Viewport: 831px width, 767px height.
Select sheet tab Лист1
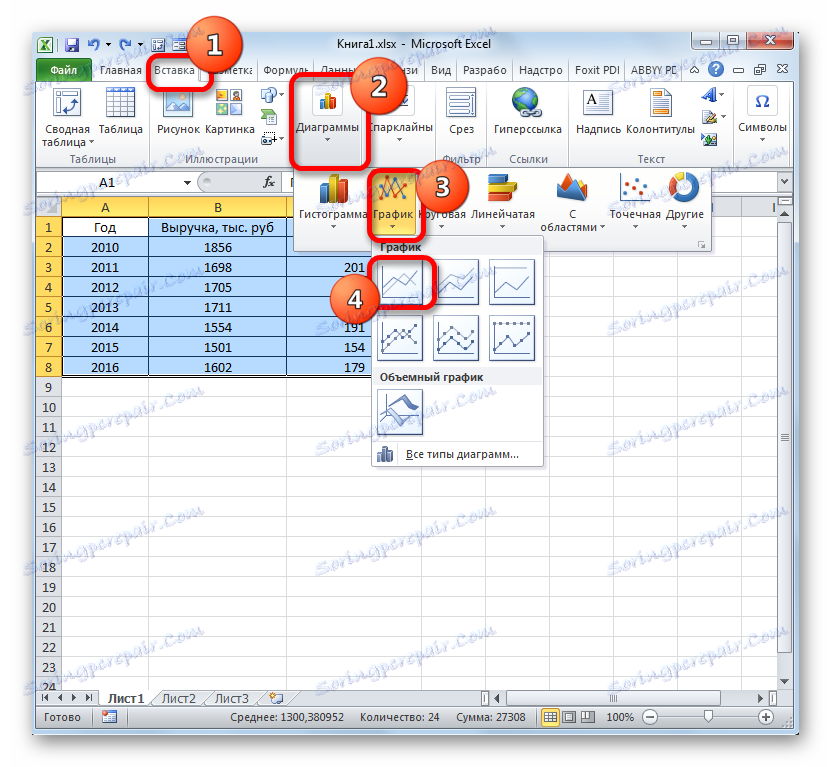pyautogui.click(x=126, y=699)
